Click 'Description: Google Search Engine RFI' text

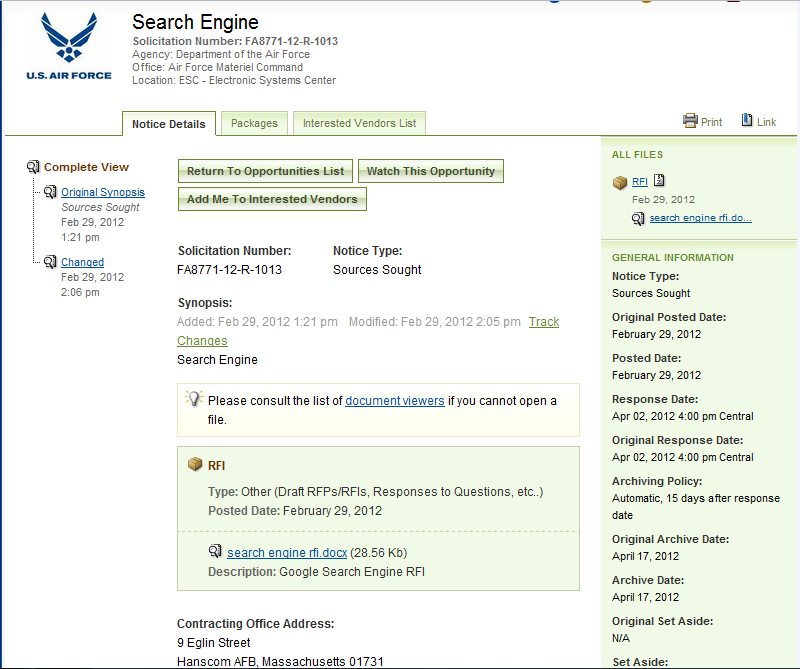point(316,572)
